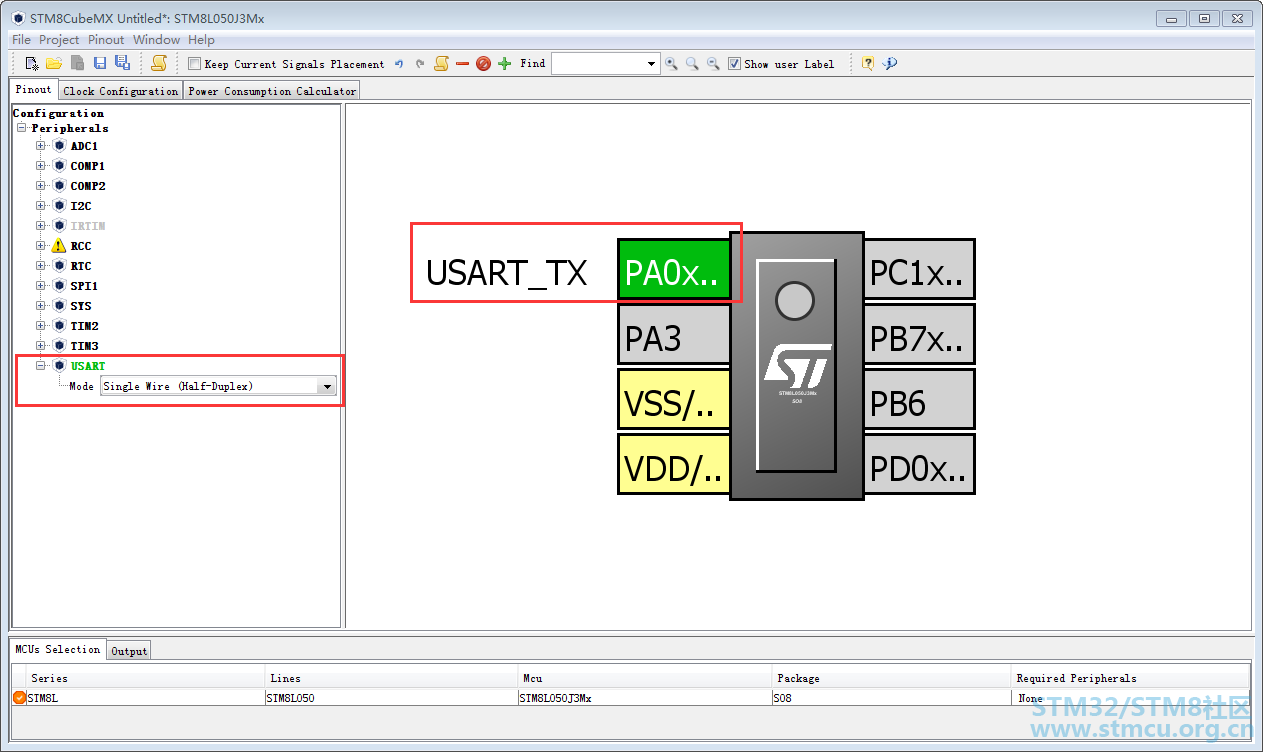Click the second magnifier zoom icon
Viewport: 1263px width, 752px height.
(x=692, y=63)
